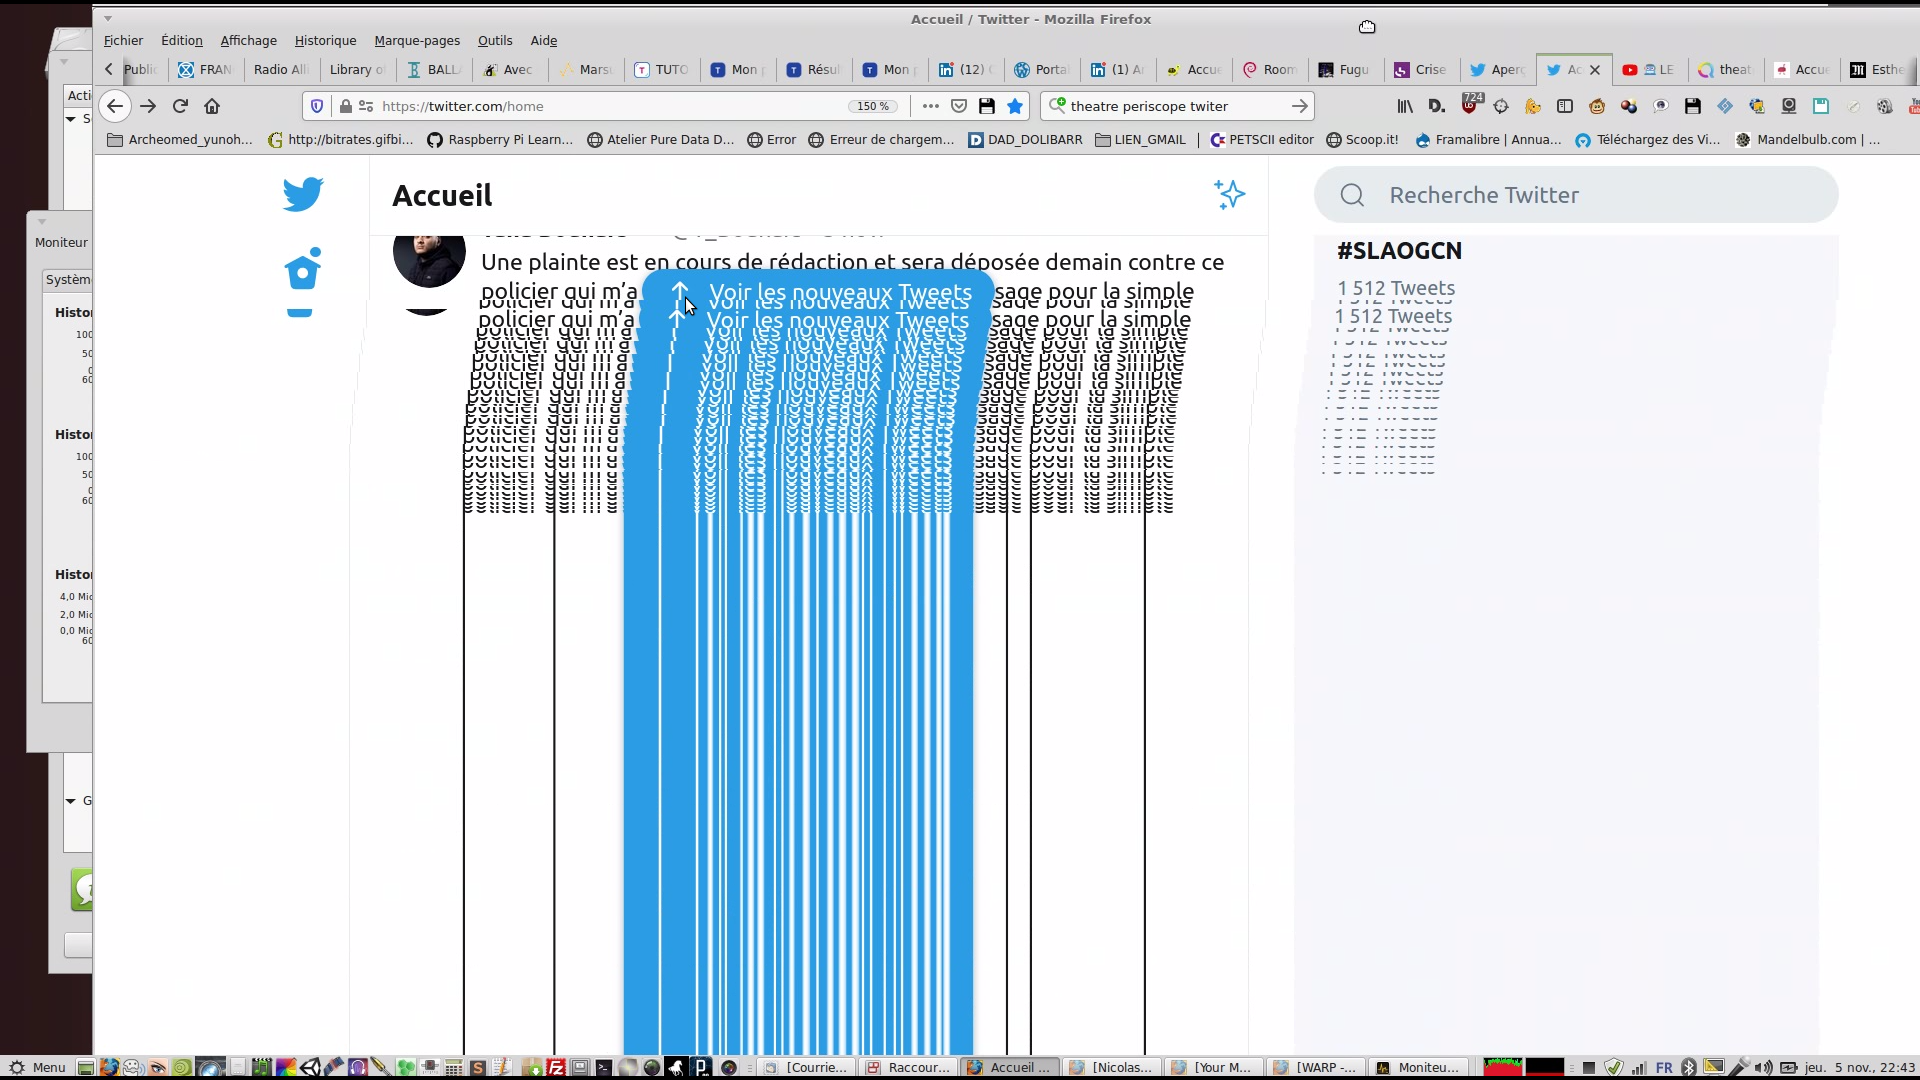The width and height of the screenshot is (1920, 1080).
Task: Reload the current page
Action: coord(180,106)
